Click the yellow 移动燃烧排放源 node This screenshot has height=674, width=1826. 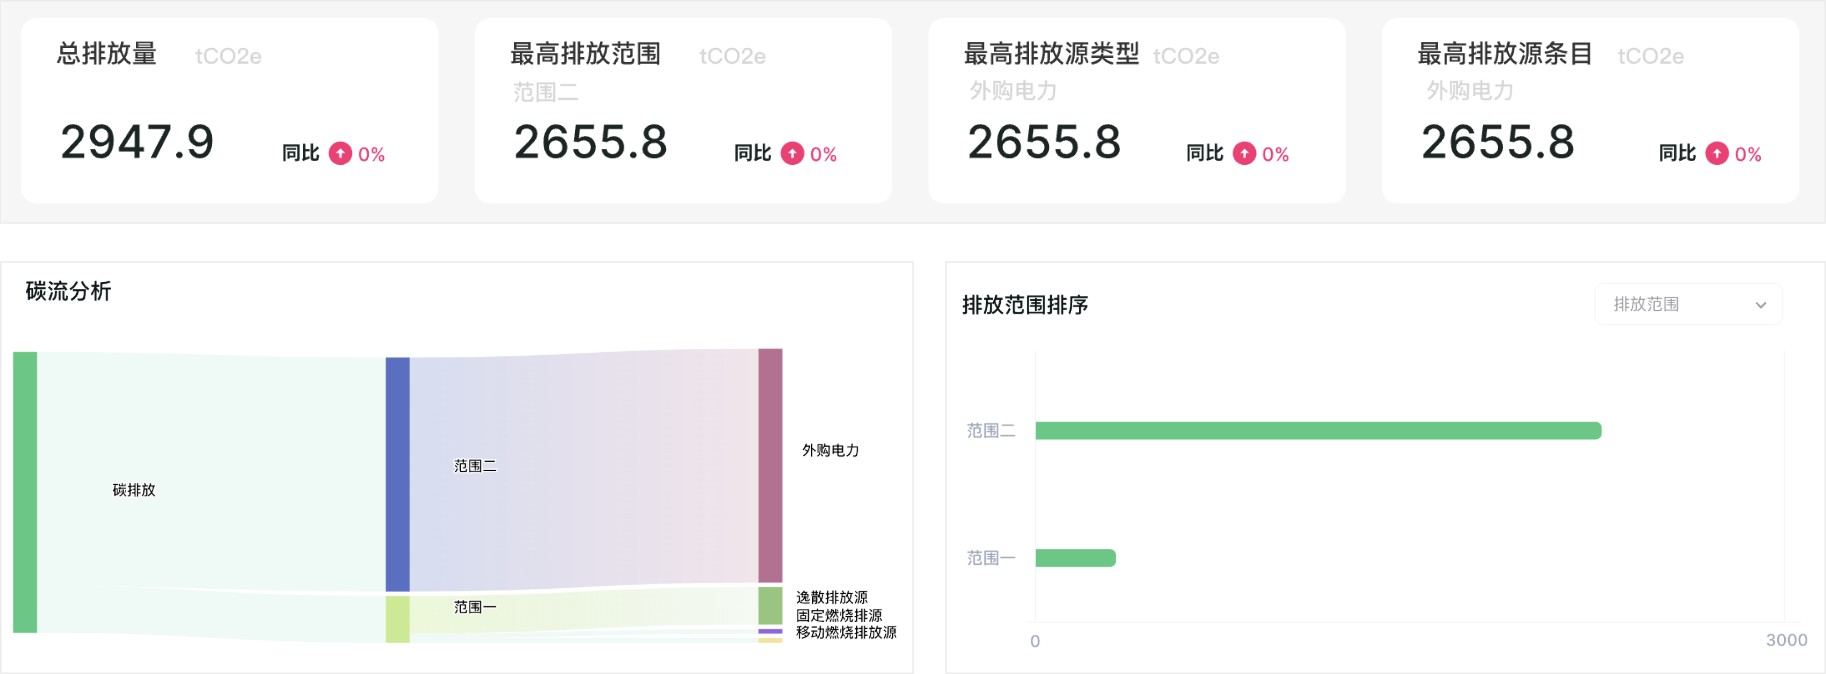pos(770,640)
